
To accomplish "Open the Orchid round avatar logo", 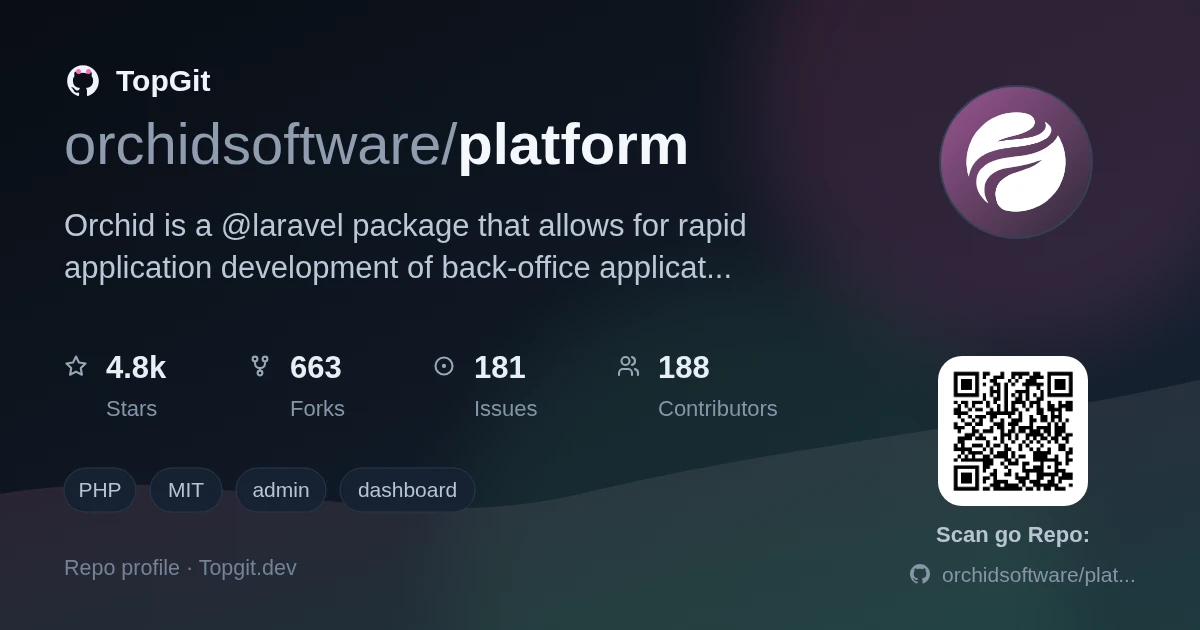I will pos(1016,162).
